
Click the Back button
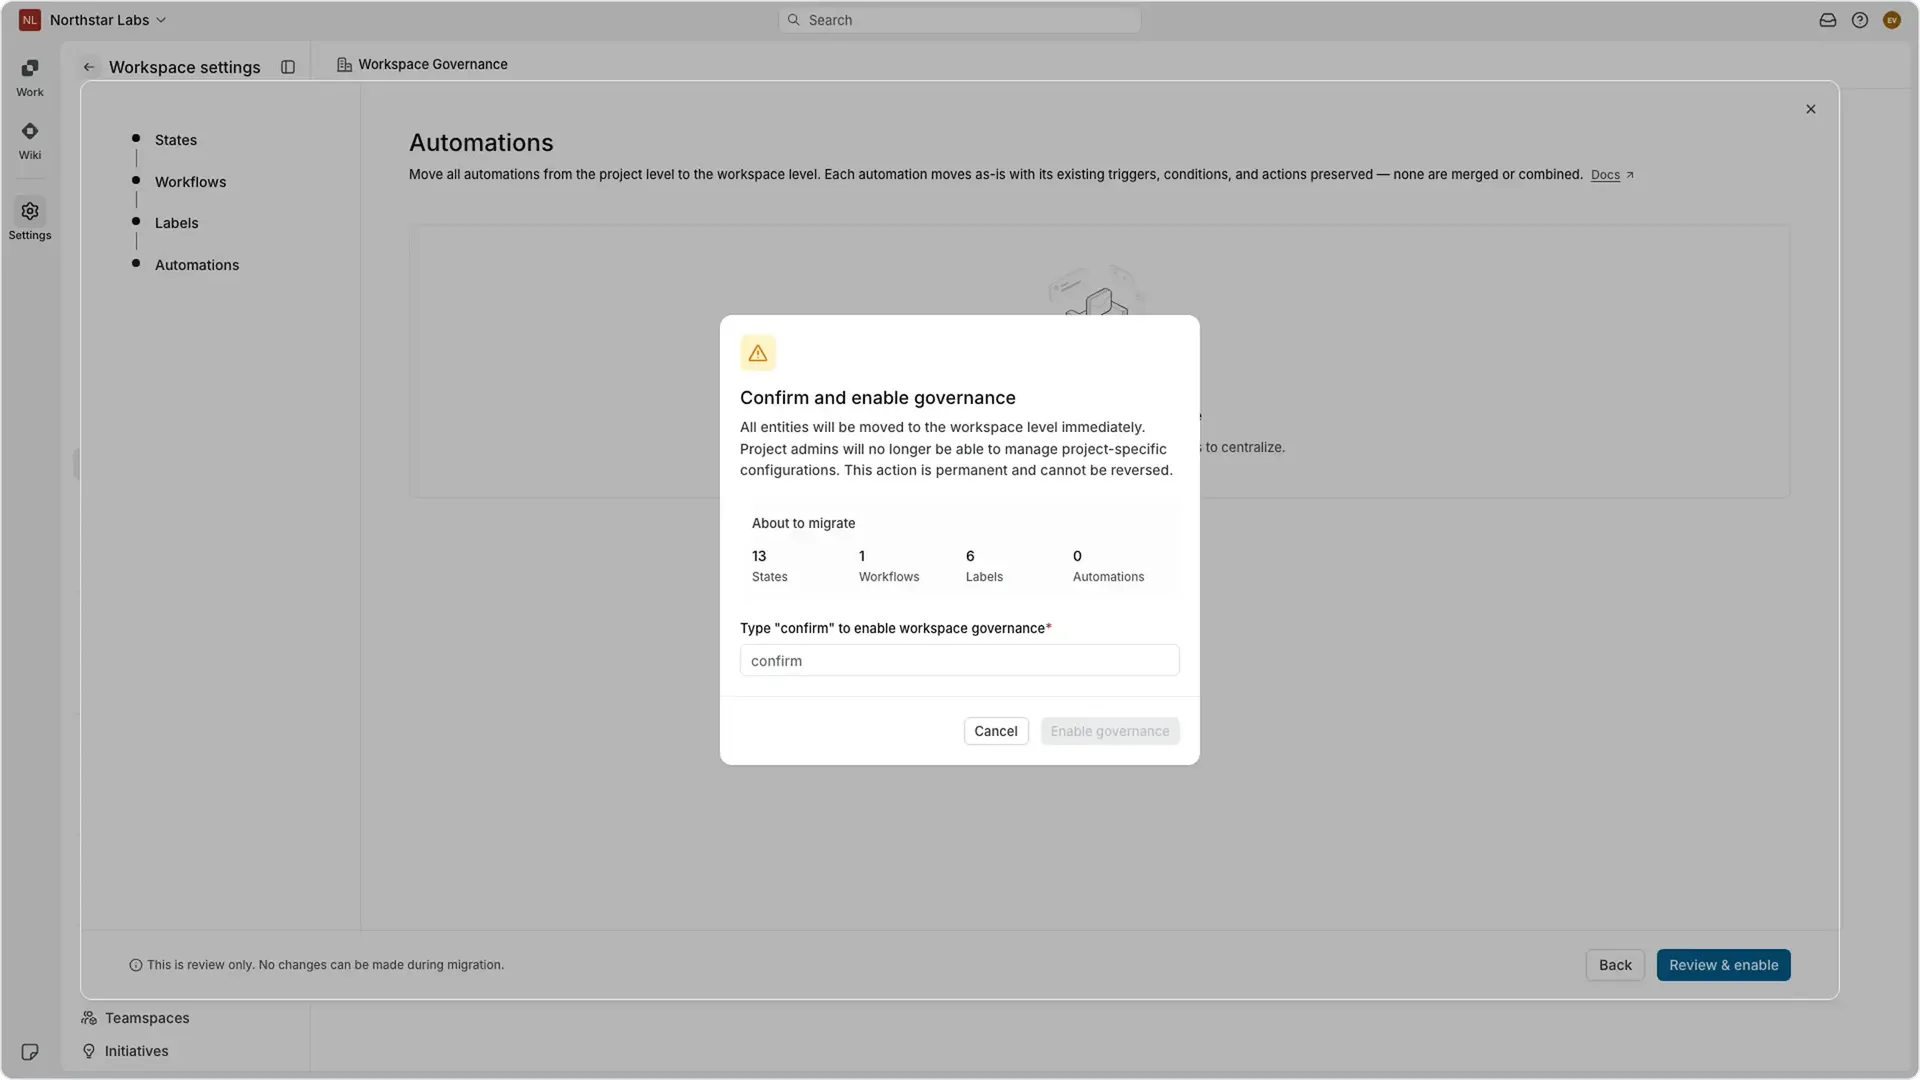tap(1615, 965)
